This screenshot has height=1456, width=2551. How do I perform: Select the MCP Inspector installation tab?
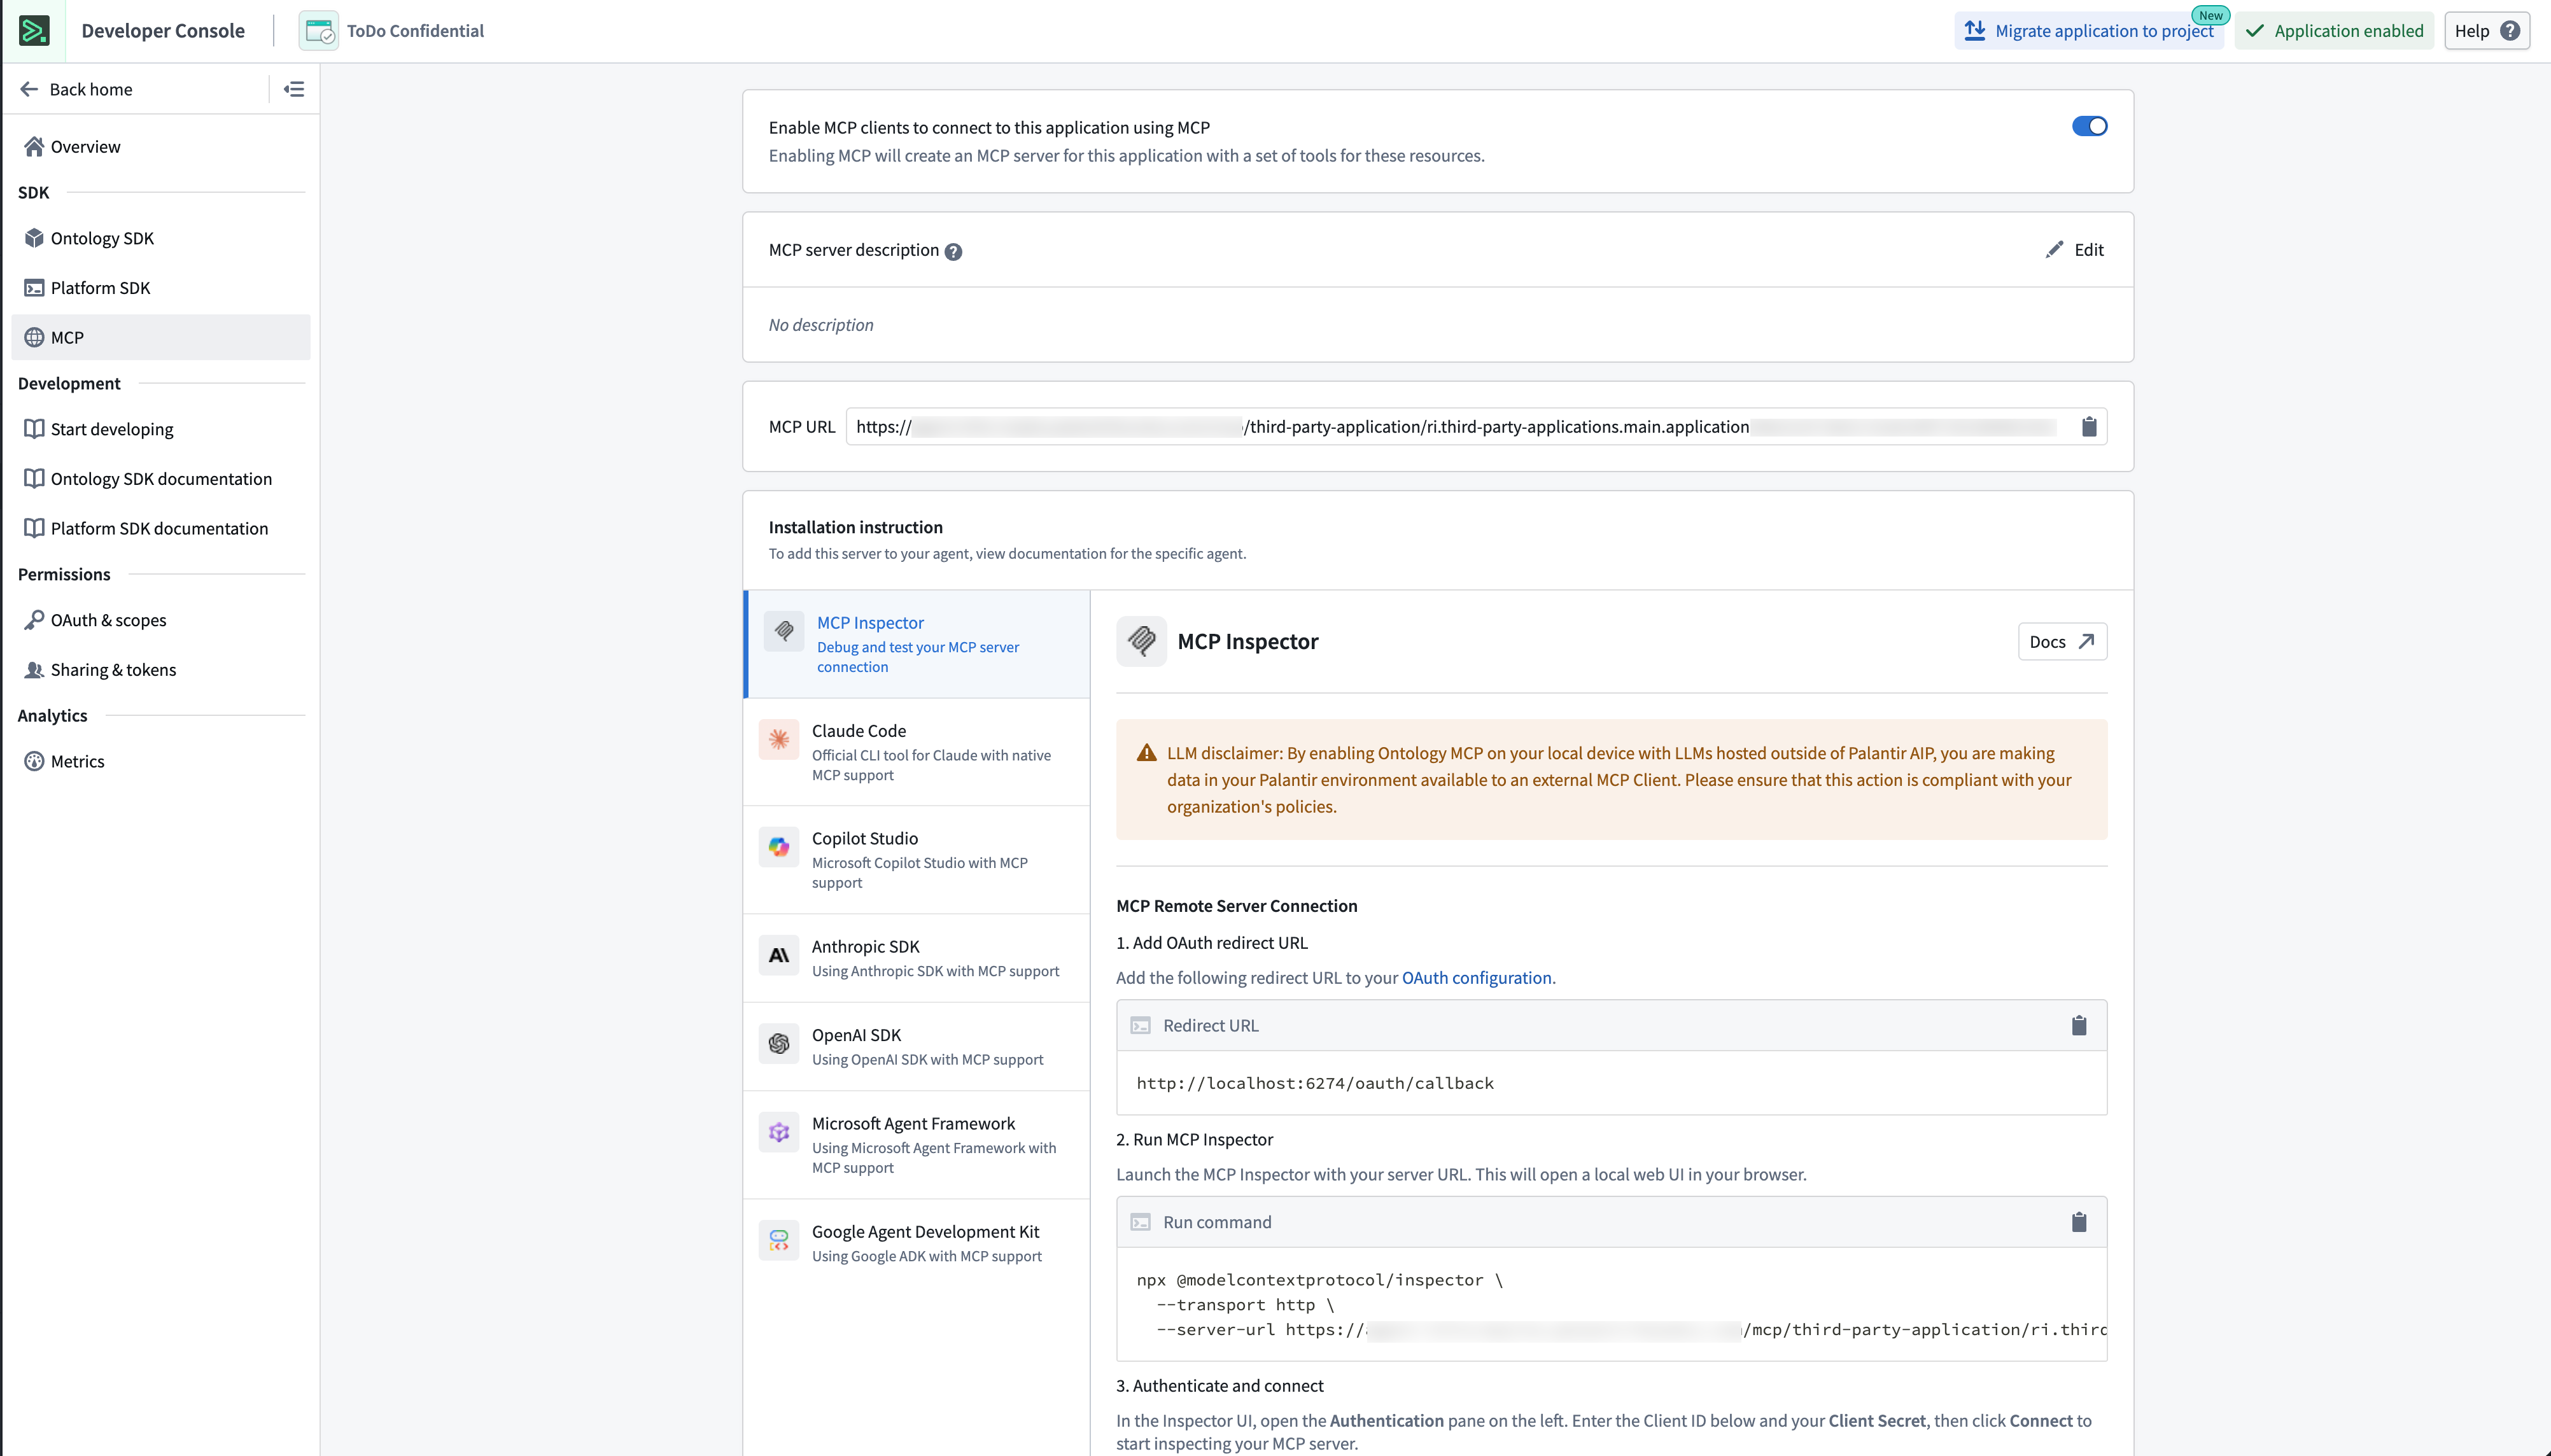pos(917,644)
